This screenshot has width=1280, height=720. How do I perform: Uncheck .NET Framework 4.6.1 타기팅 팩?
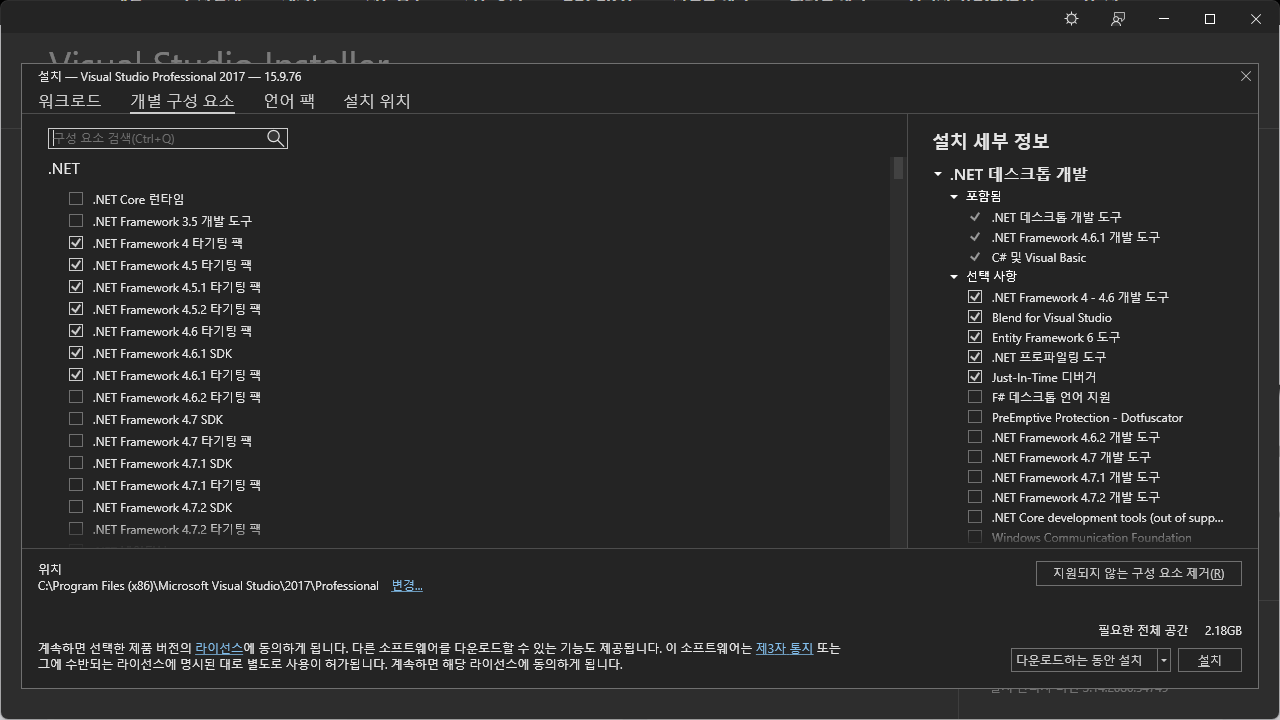pos(76,375)
